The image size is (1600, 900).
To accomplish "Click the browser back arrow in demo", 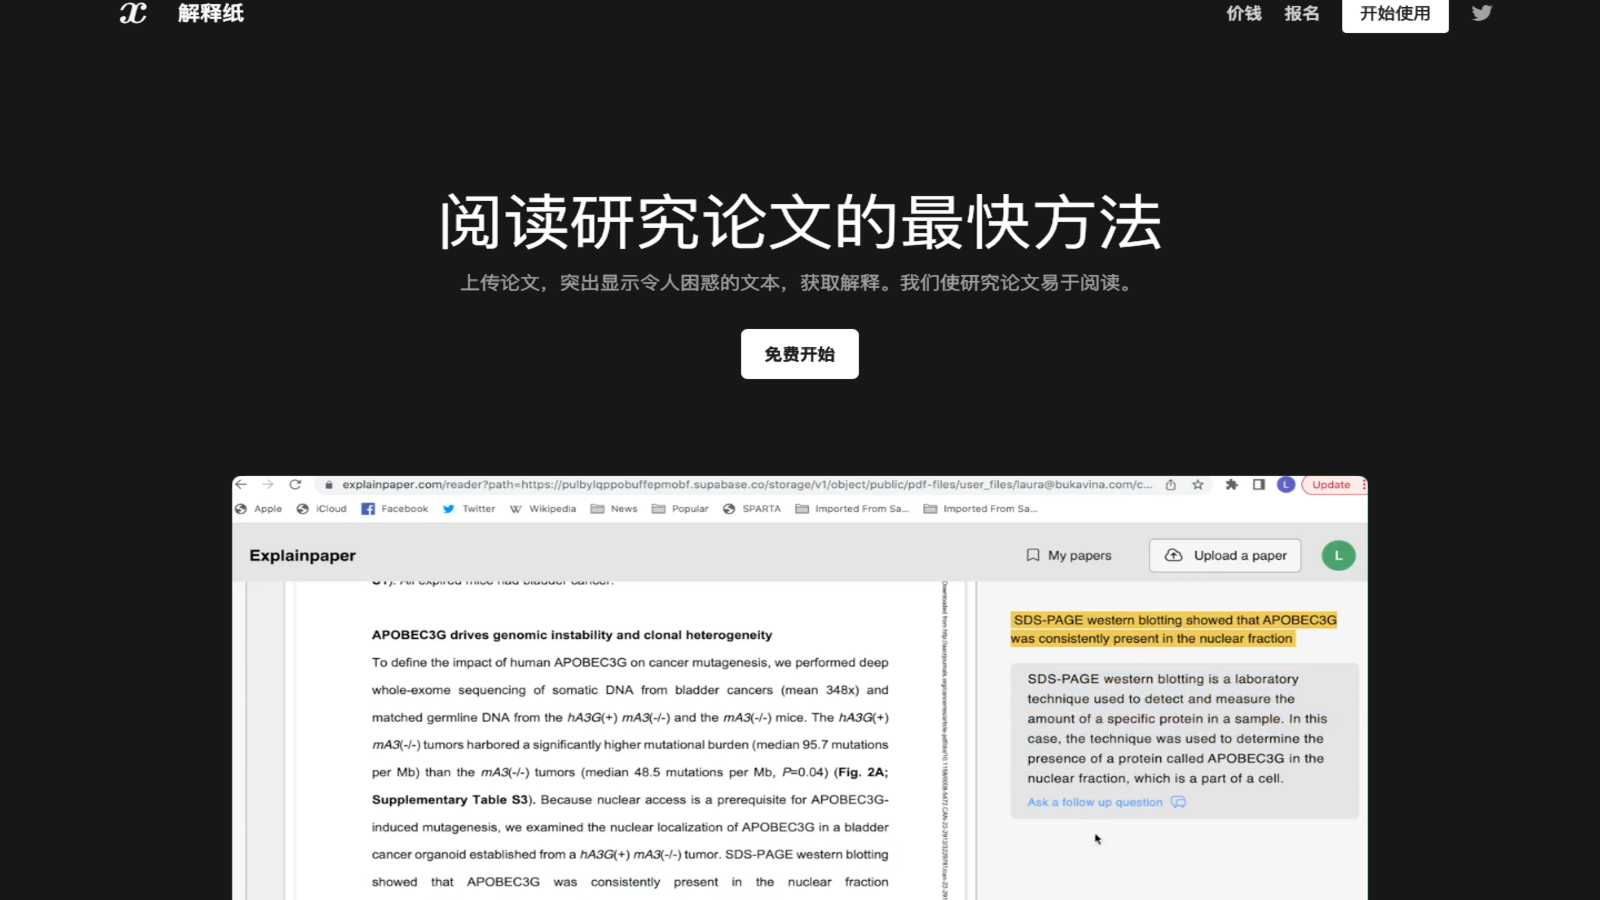I will click(241, 484).
